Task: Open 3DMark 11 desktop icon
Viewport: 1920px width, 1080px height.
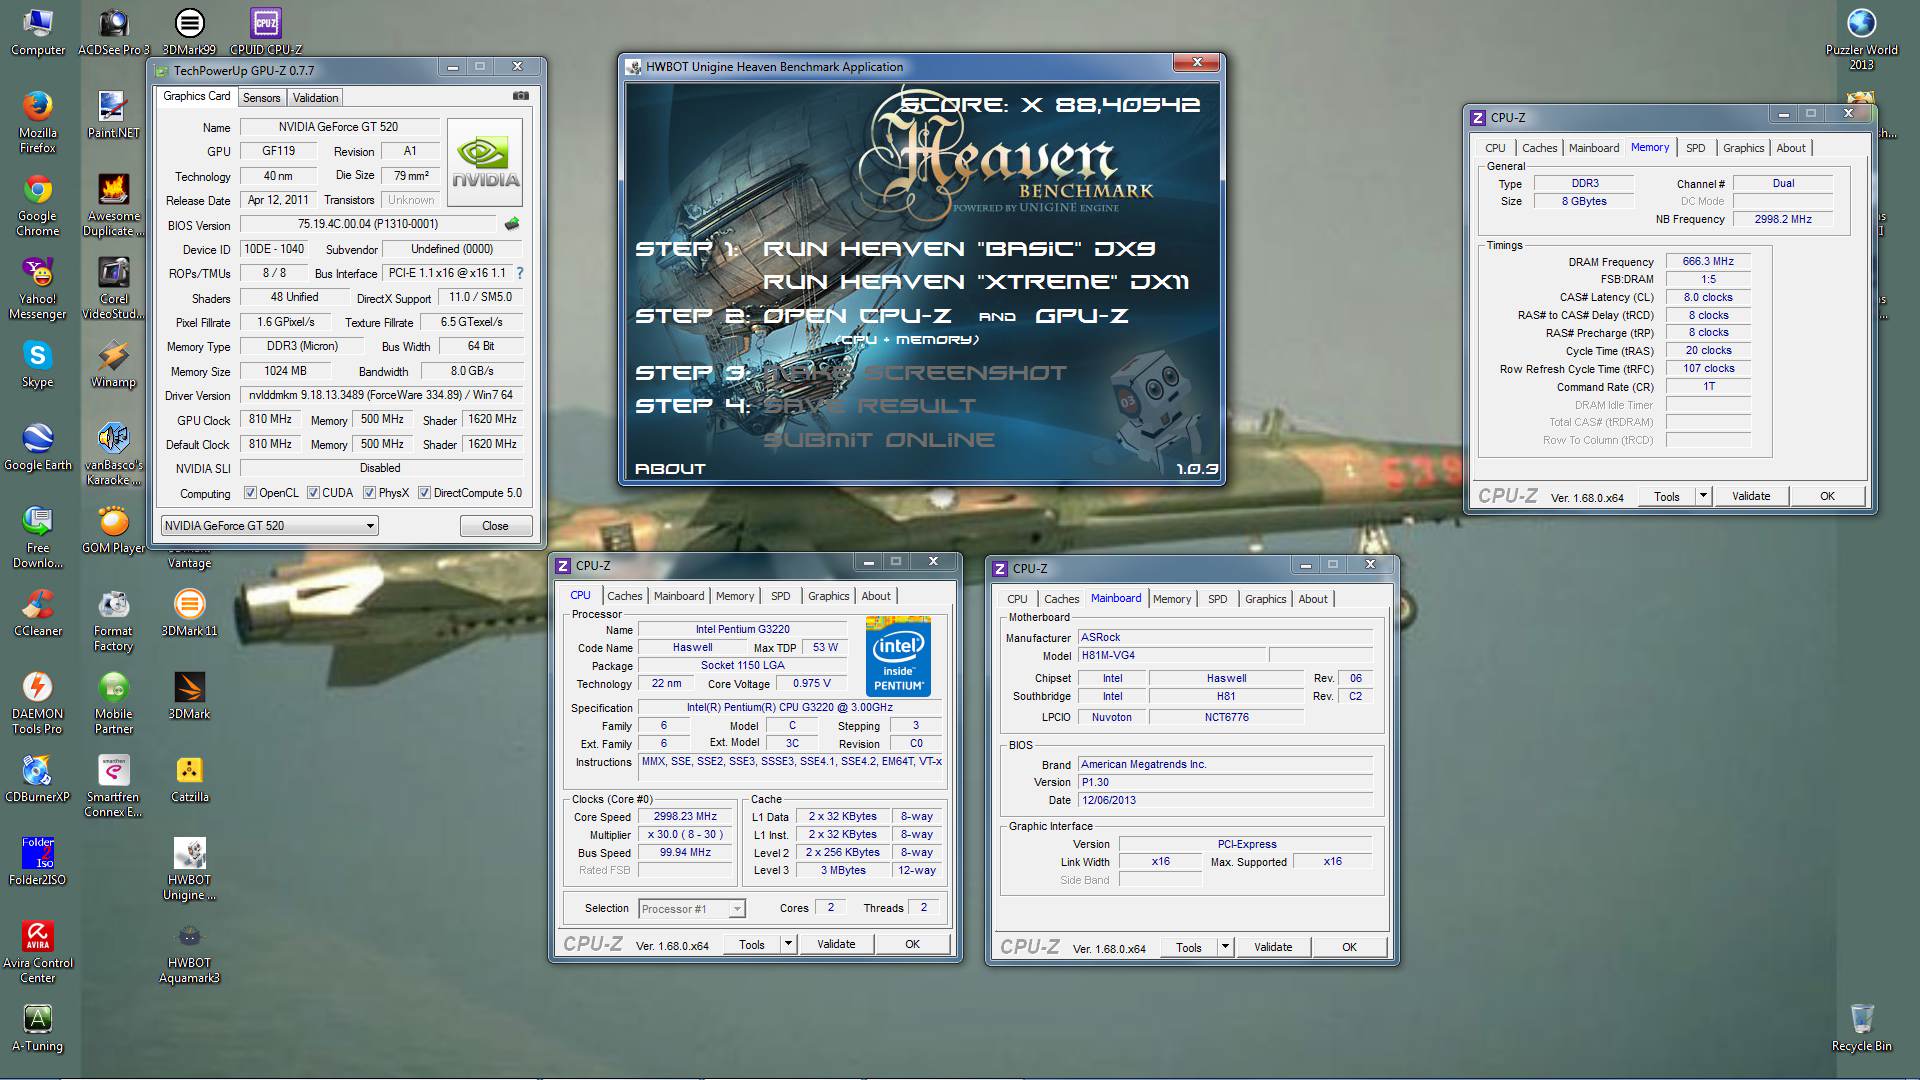Action: click(189, 612)
